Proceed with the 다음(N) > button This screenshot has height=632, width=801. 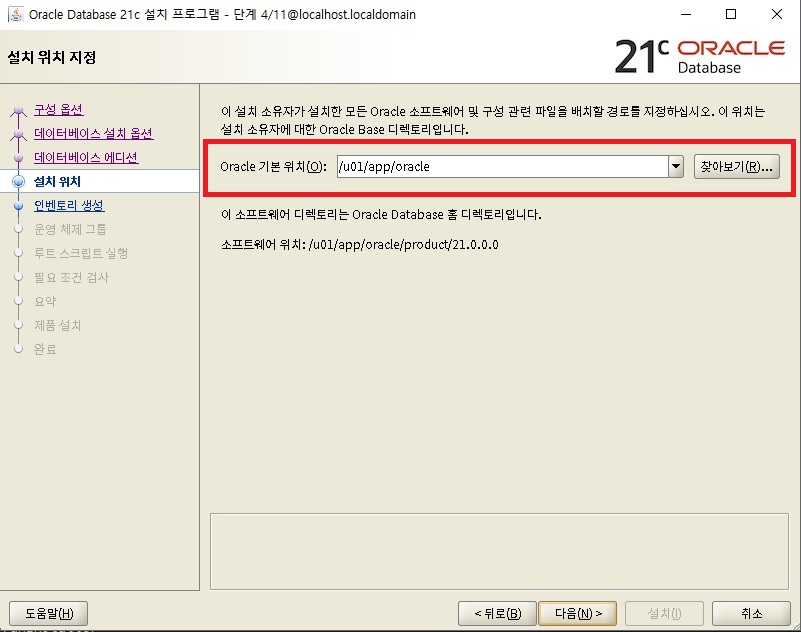pos(578,613)
